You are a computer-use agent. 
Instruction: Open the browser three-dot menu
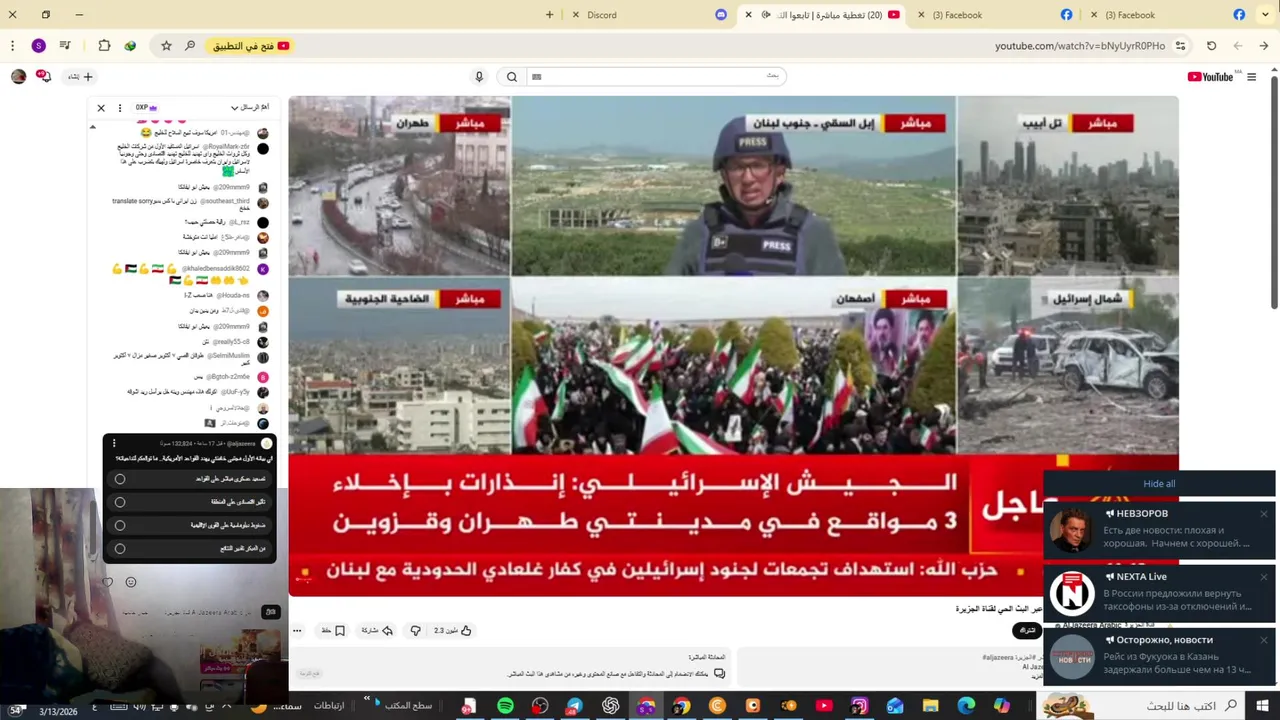(13, 46)
